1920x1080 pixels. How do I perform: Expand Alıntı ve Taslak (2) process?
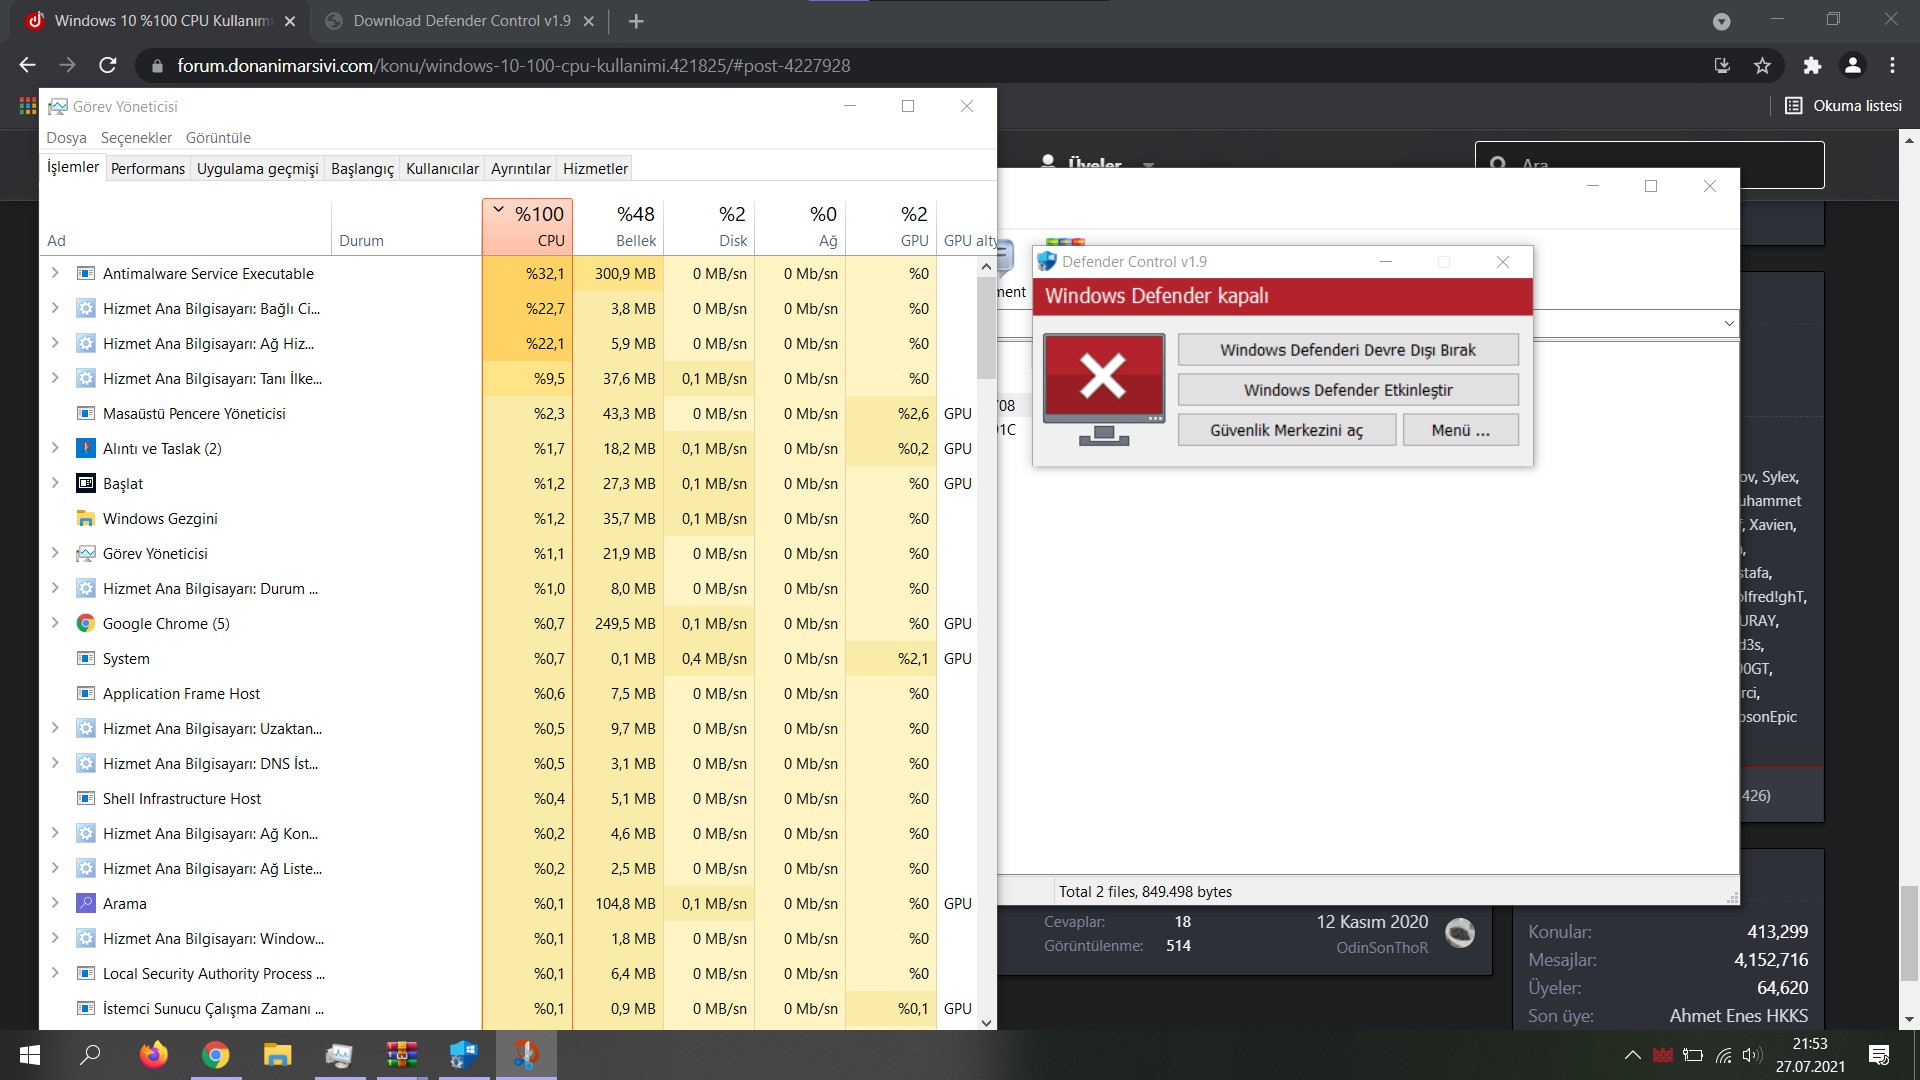pyautogui.click(x=55, y=448)
